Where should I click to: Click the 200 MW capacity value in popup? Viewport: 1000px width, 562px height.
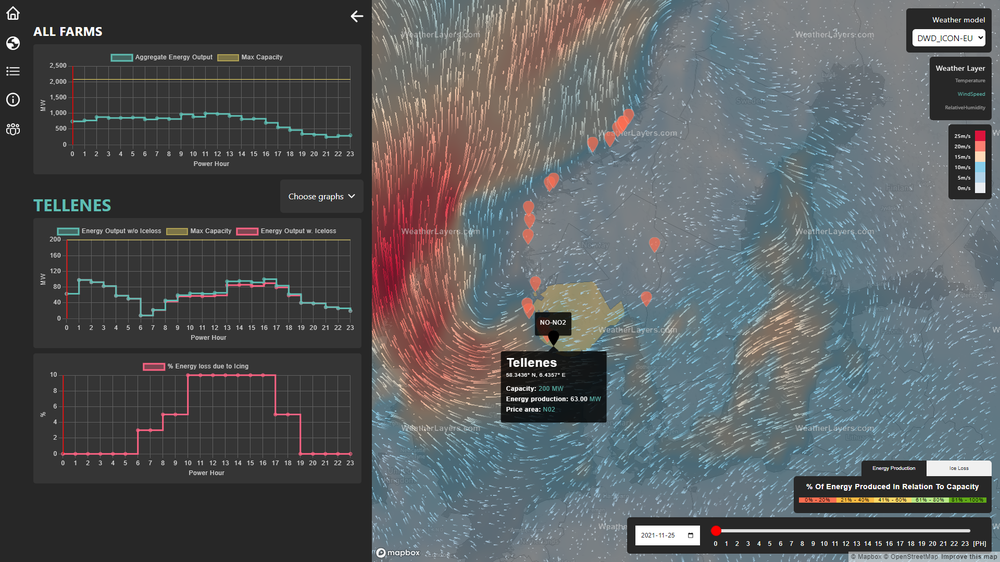point(551,388)
